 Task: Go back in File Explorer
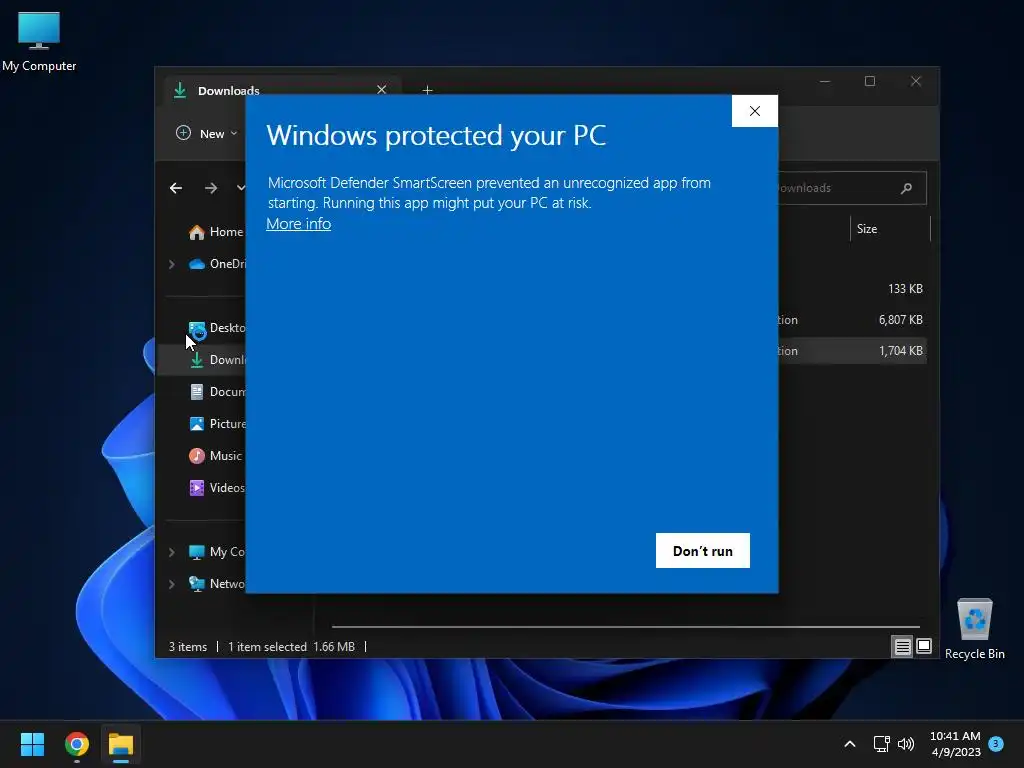click(x=176, y=188)
